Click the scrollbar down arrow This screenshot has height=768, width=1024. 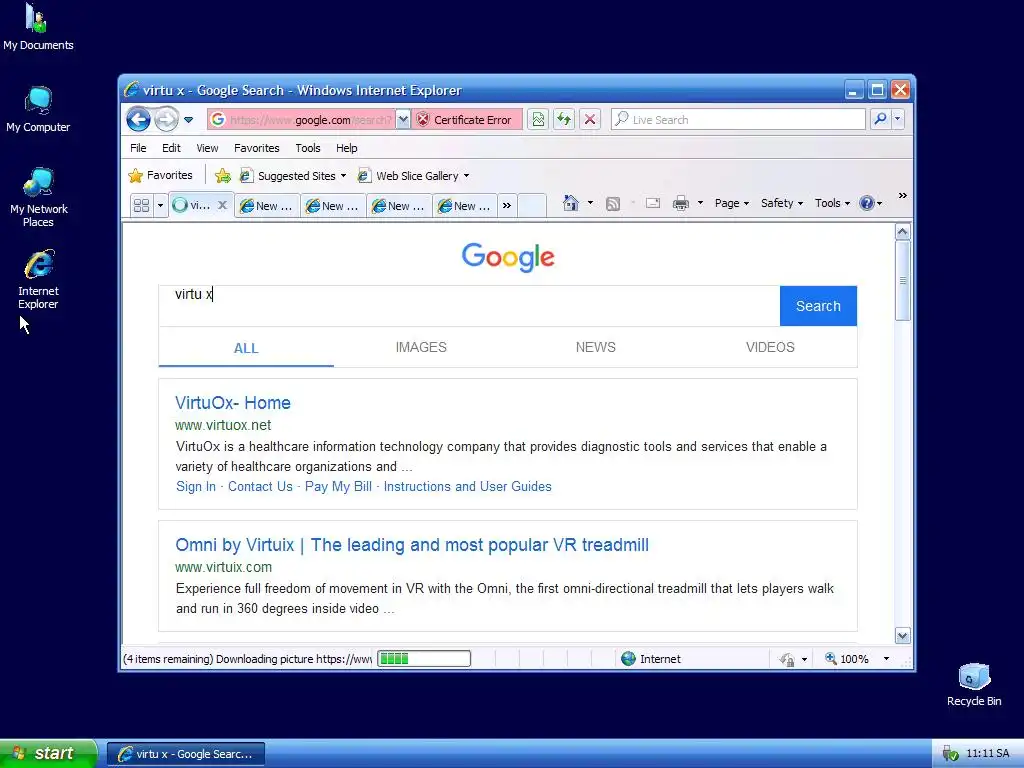click(x=903, y=635)
